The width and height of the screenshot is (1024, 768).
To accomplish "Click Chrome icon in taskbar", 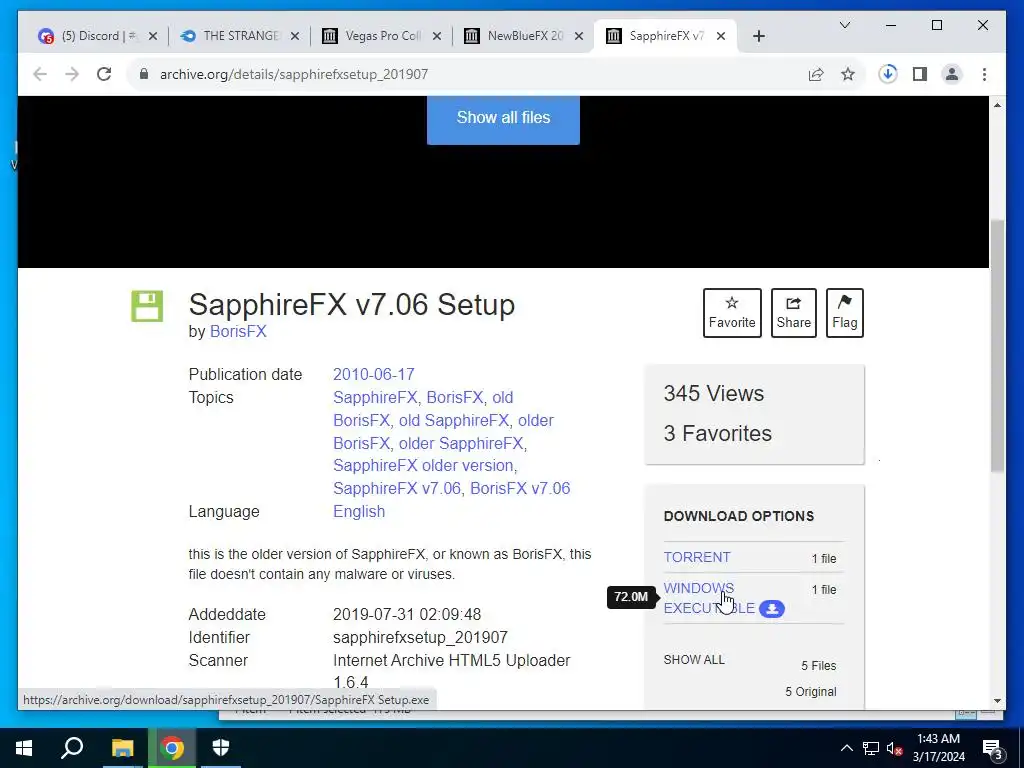I will tap(172, 748).
